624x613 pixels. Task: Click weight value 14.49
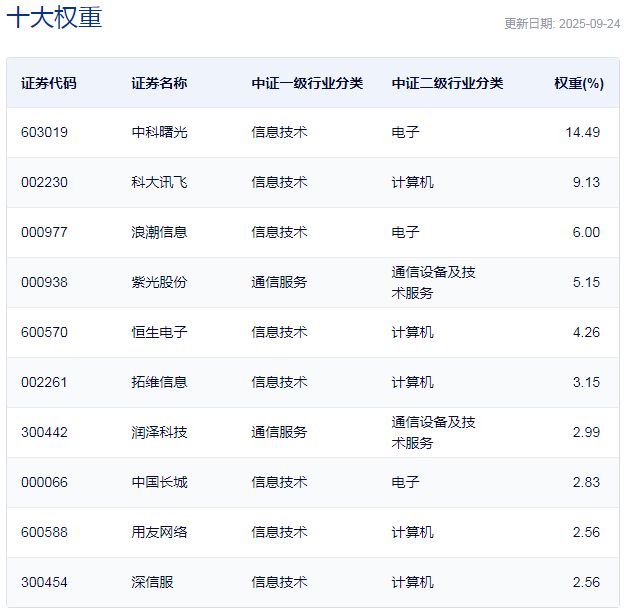click(583, 132)
